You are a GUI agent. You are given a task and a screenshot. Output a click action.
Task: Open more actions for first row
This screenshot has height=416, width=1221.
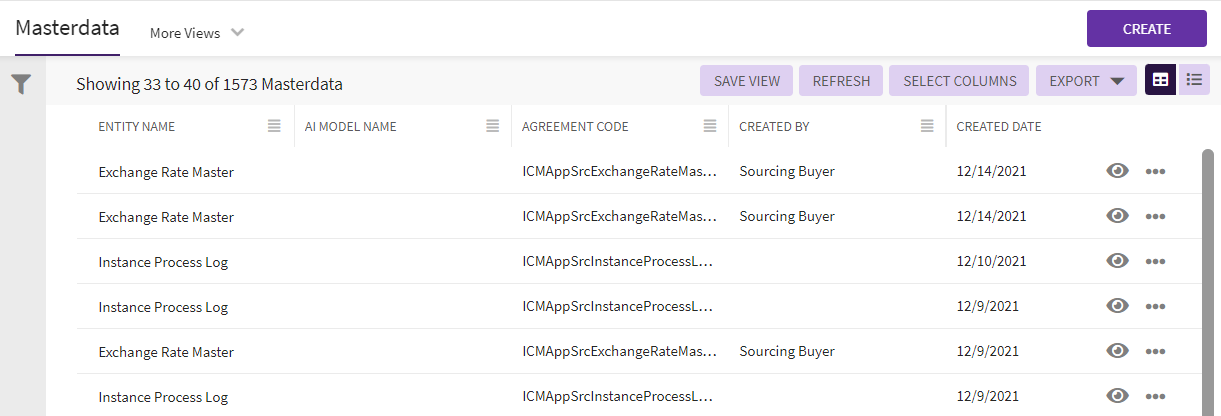pos(1155,172)
